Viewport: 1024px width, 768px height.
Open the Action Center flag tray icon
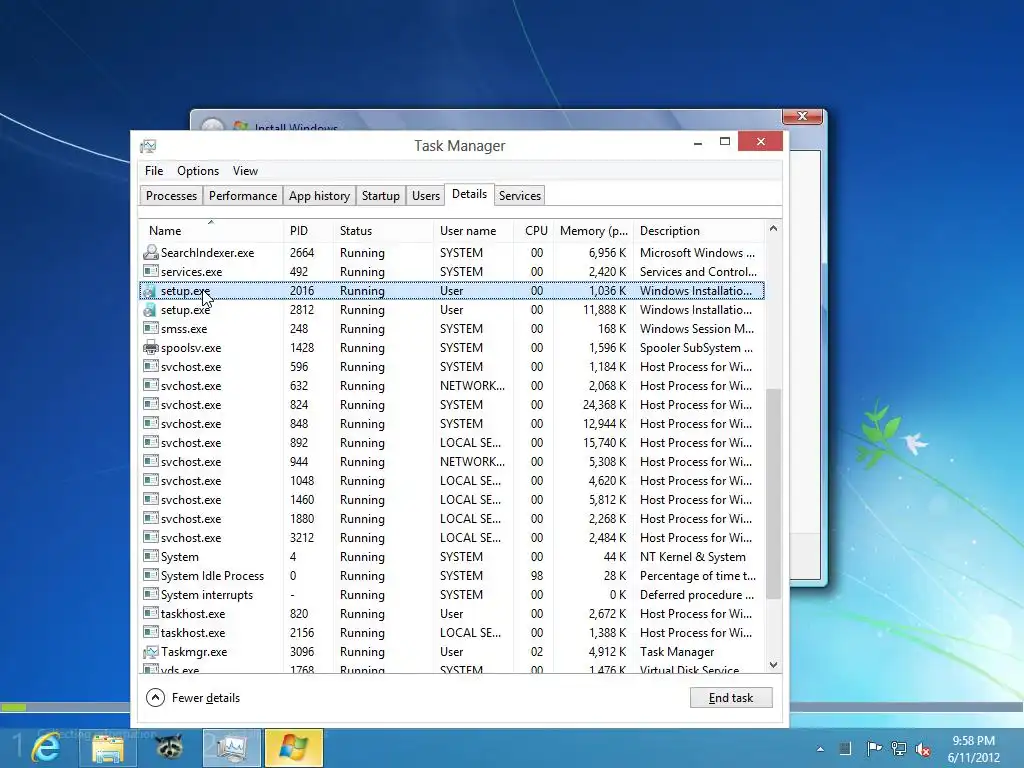pos(874,748)
